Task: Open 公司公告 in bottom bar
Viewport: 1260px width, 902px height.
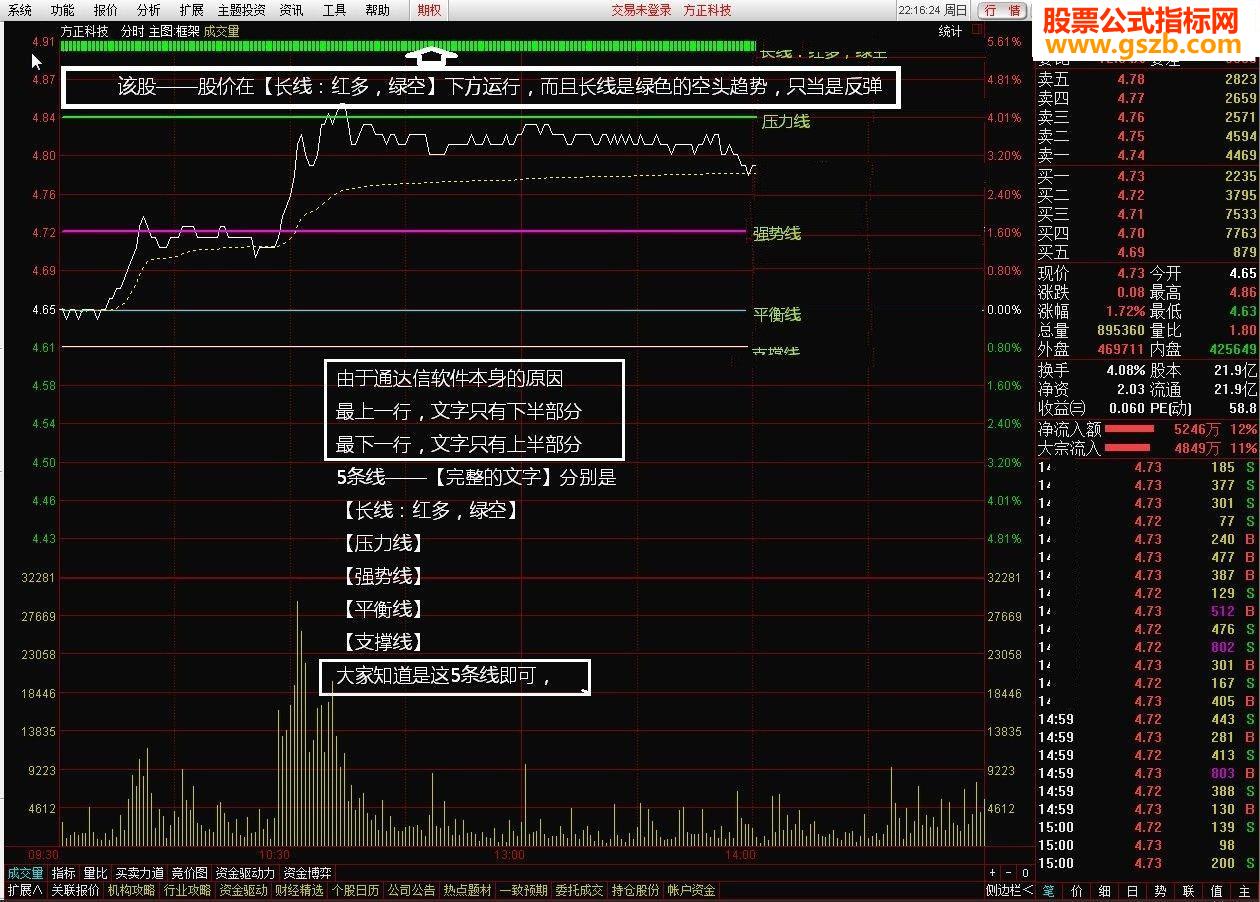Action: click(412, 890)
